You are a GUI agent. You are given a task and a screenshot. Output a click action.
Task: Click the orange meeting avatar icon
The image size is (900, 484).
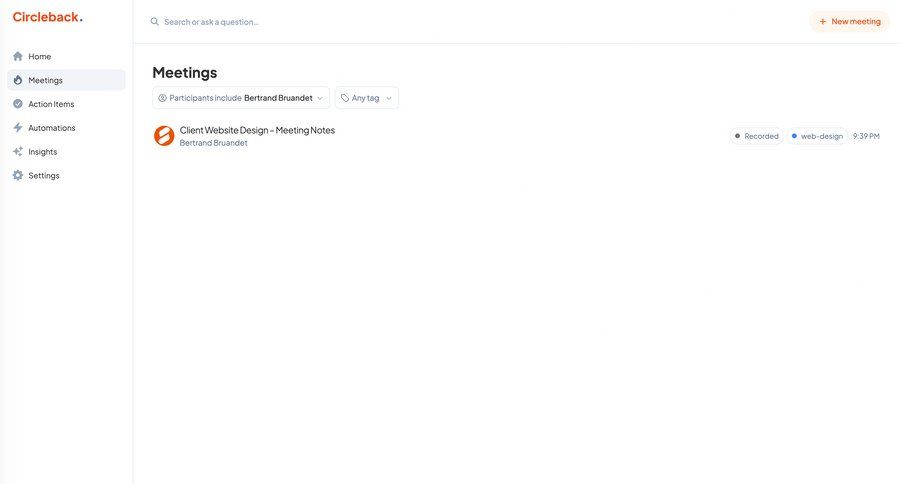click(164, 136)
